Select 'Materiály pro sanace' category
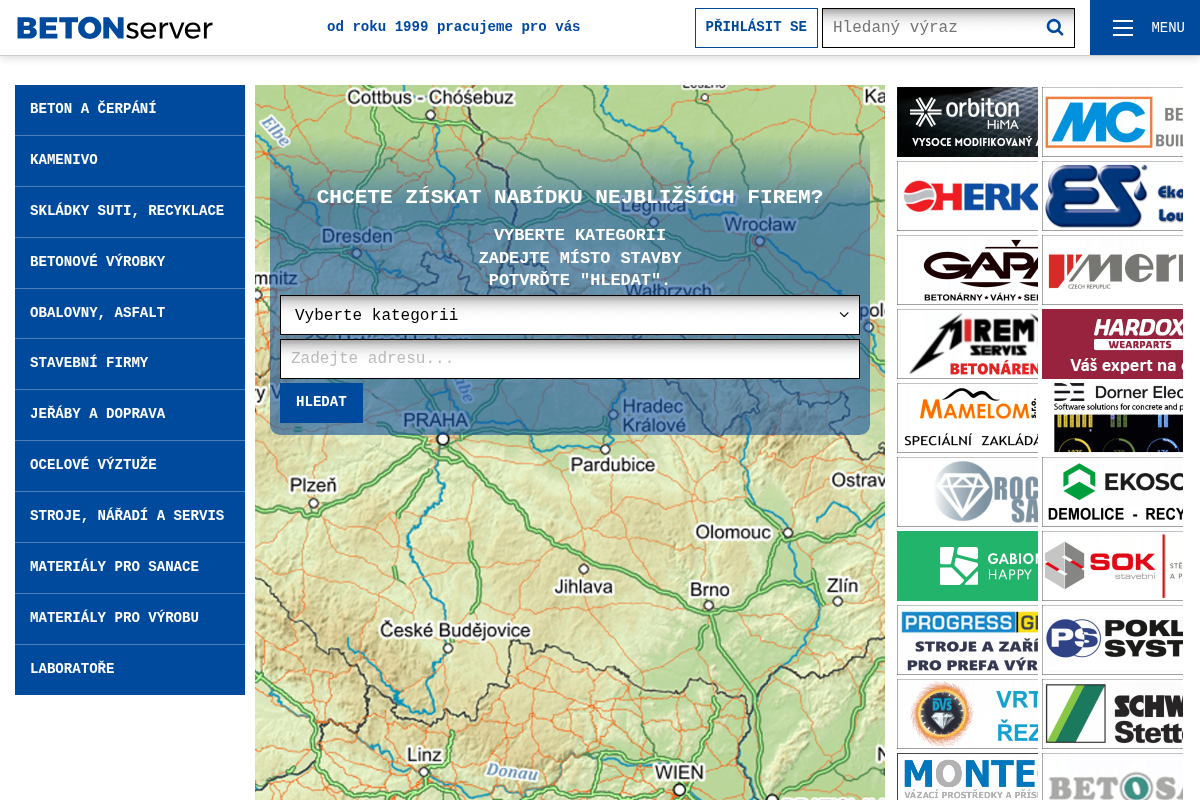The image size is (1200, 800). click(130, 568)
